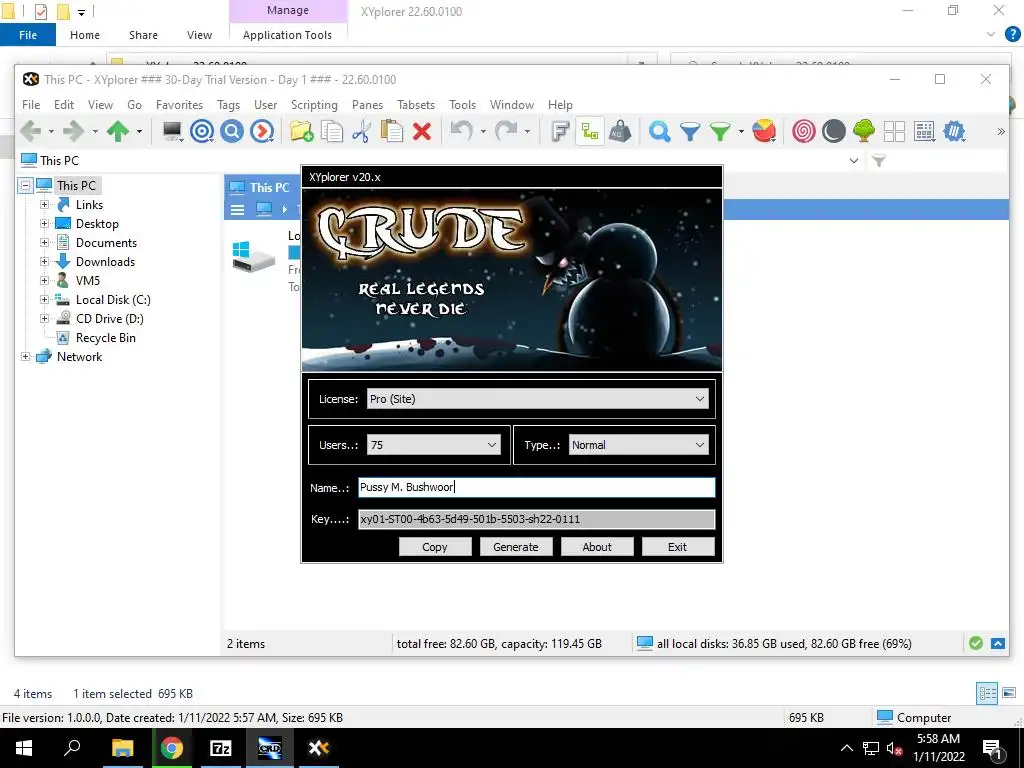Viewport: 1024px width, 768px height.
Task: Click the Copy pages icon in toolbar
Action: (332, 131)
